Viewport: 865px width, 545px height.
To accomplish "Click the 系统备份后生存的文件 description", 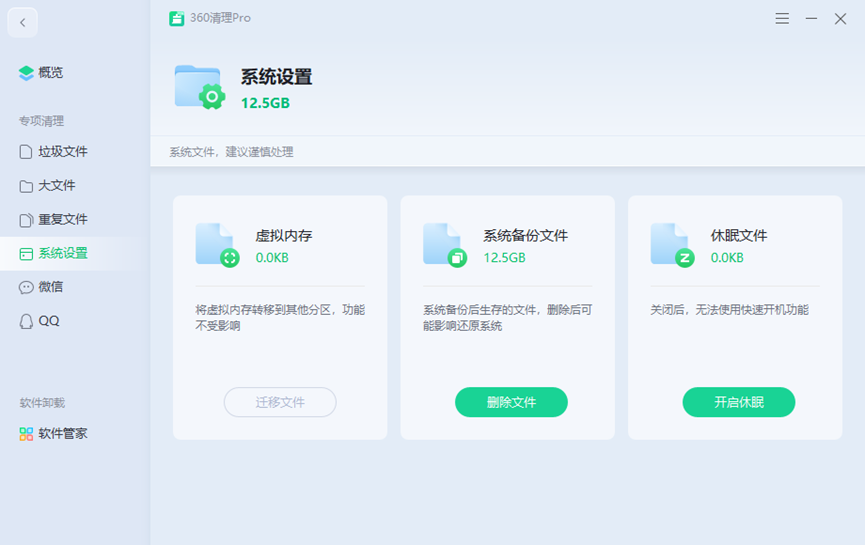I will (508, 318).
